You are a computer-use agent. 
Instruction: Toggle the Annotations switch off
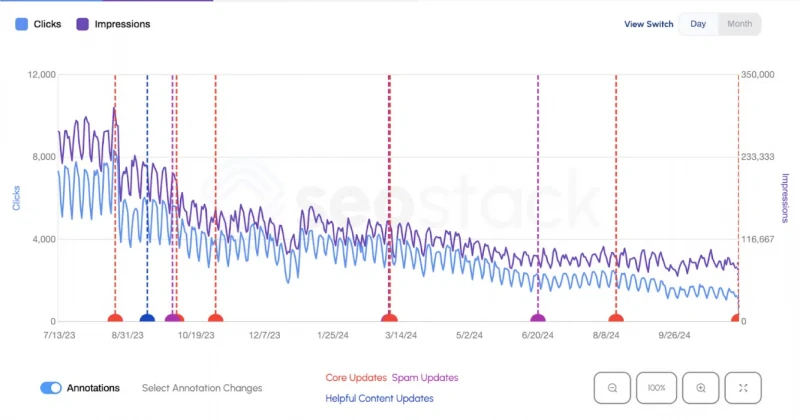pyautogui.click(x=51, y=388)
